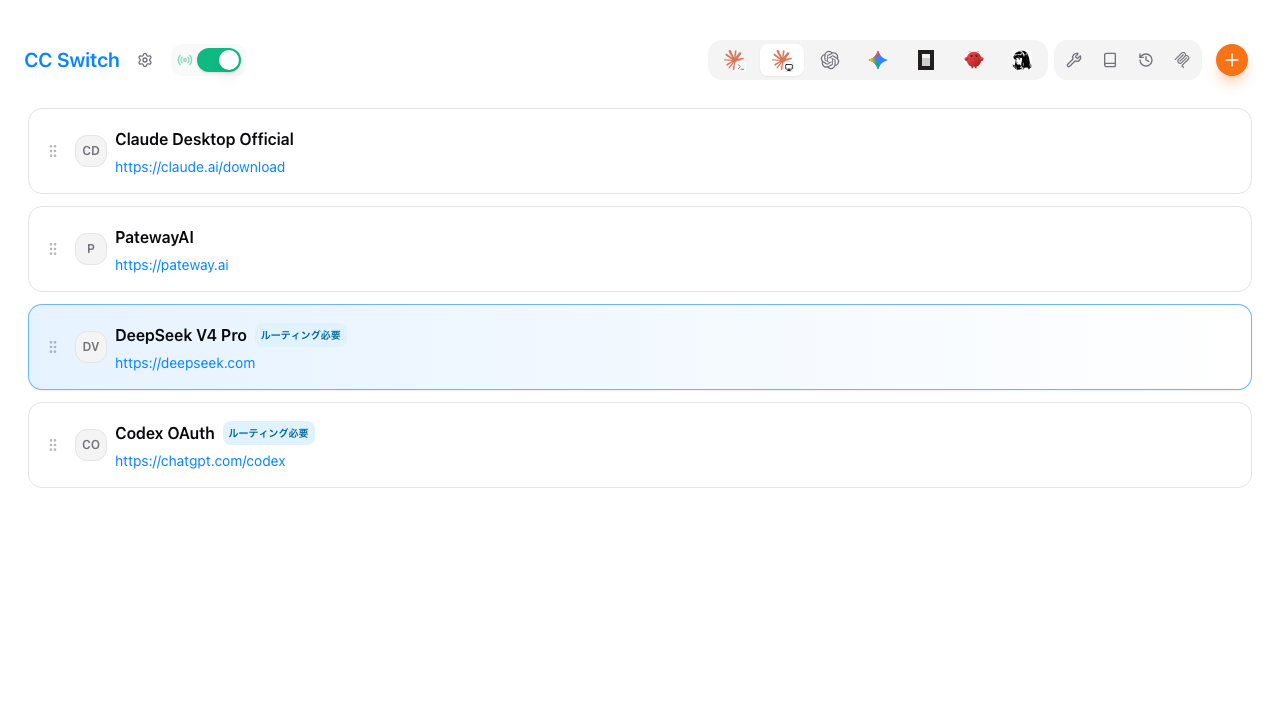Toggle the green proxy switch off
Screen dimensions: 1280x720
pos(219,60)
